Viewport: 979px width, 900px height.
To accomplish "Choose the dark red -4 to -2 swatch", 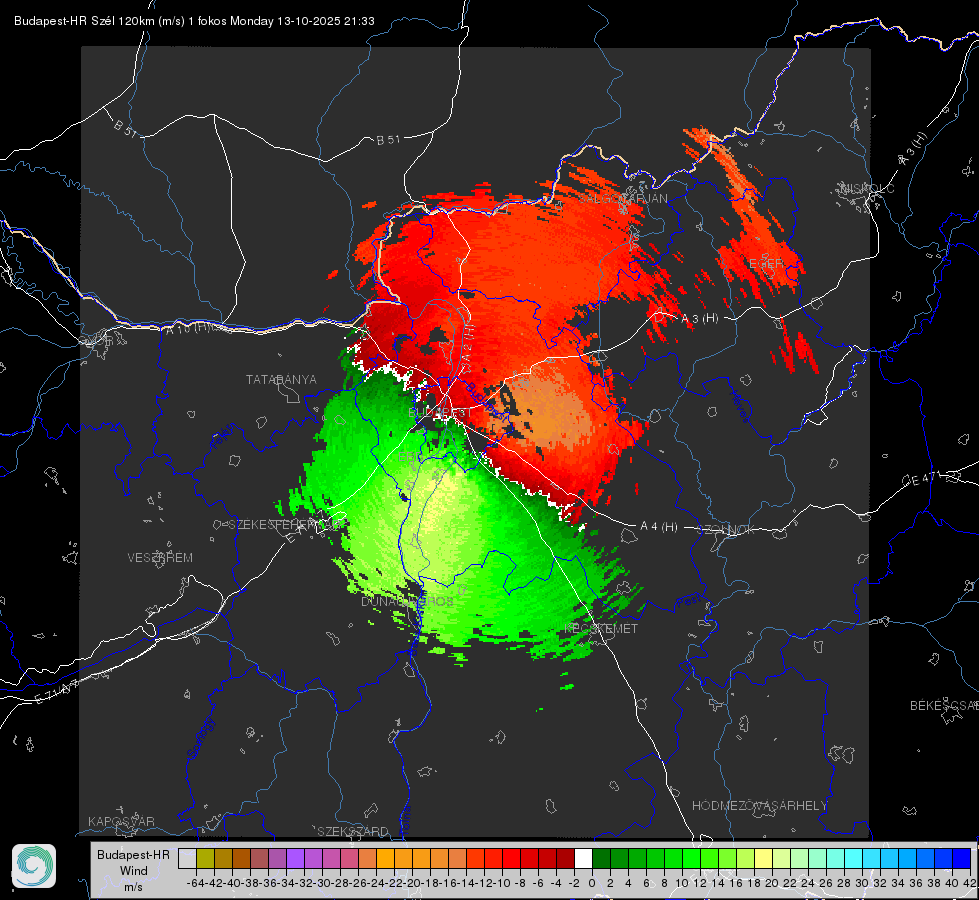I will point(565,858).
